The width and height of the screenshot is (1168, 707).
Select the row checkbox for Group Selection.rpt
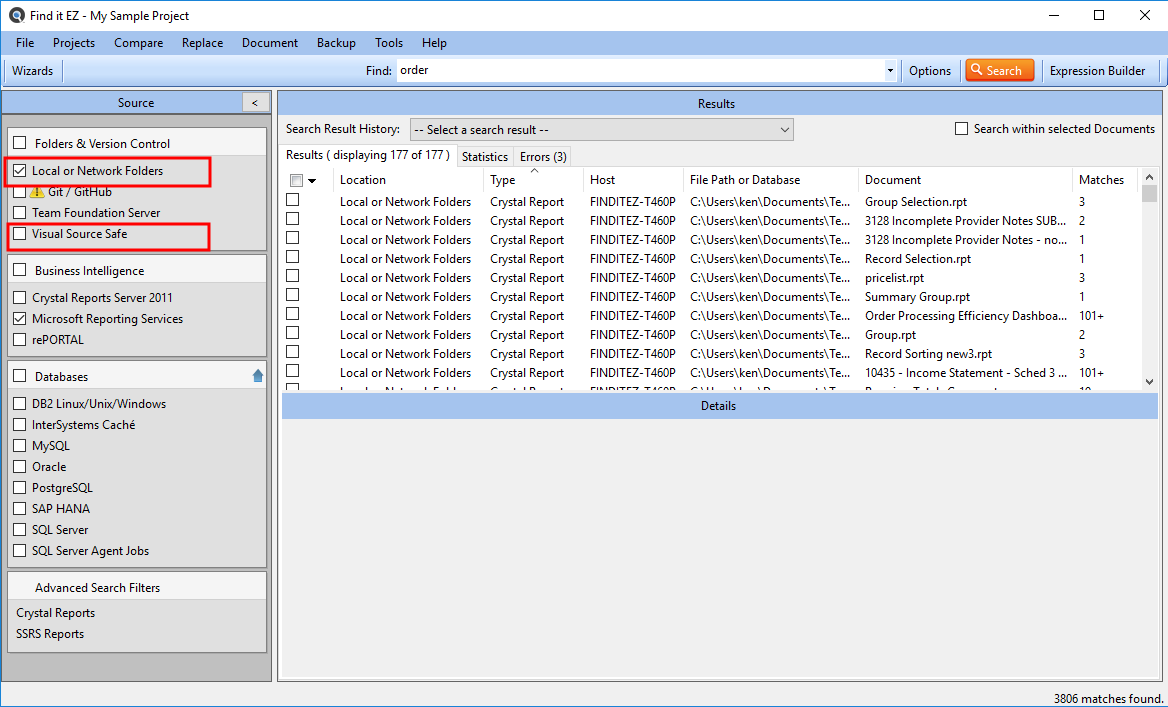(x=293, y=200)
